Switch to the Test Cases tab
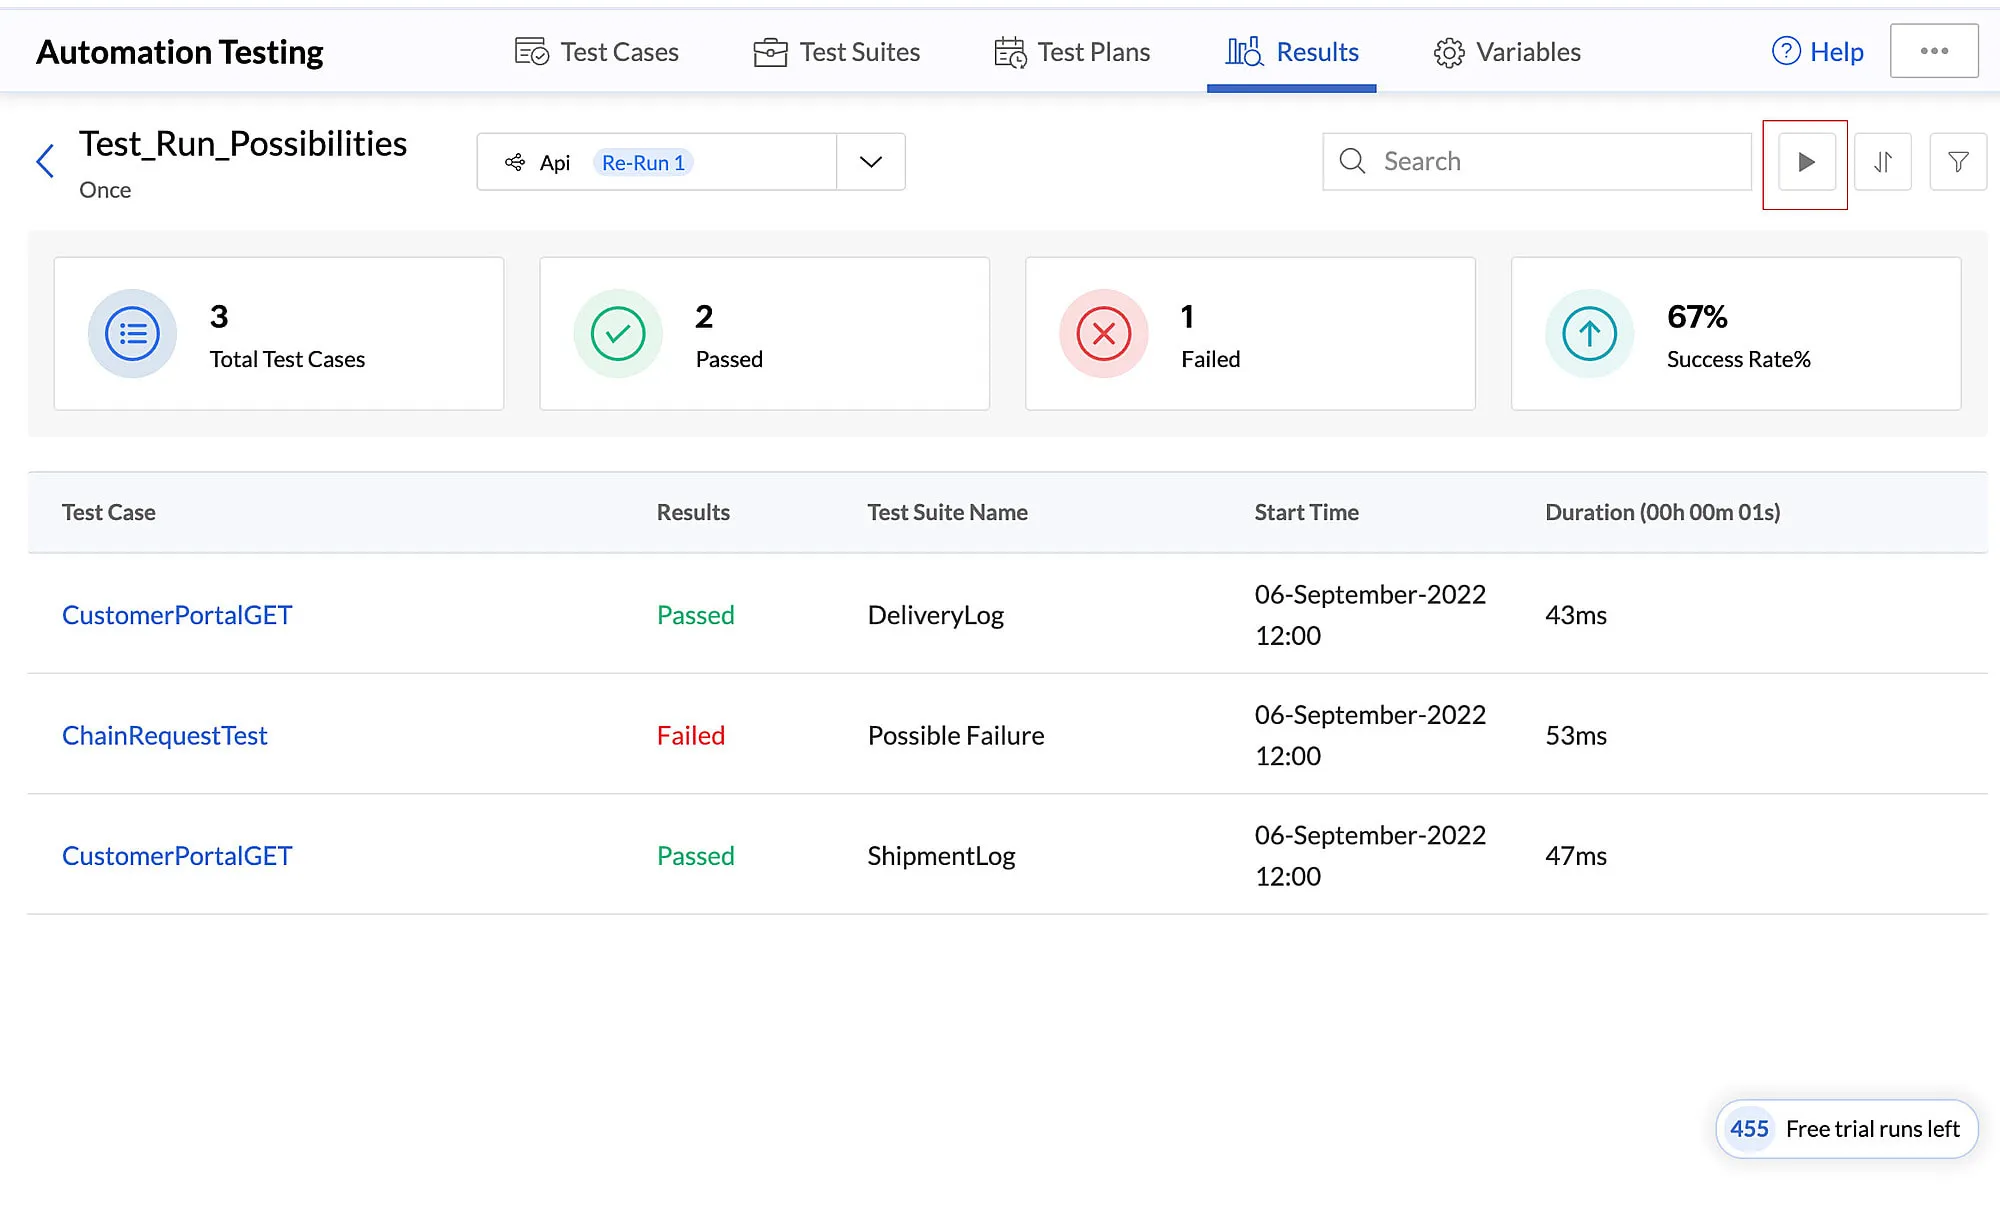The height and width of the screenshot is (1209, 2000). pyautogui.click(x=596, y=52)
